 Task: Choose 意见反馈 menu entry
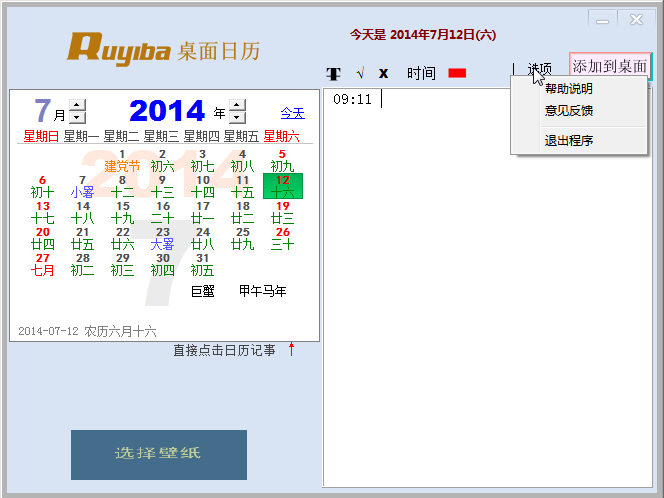569,111
